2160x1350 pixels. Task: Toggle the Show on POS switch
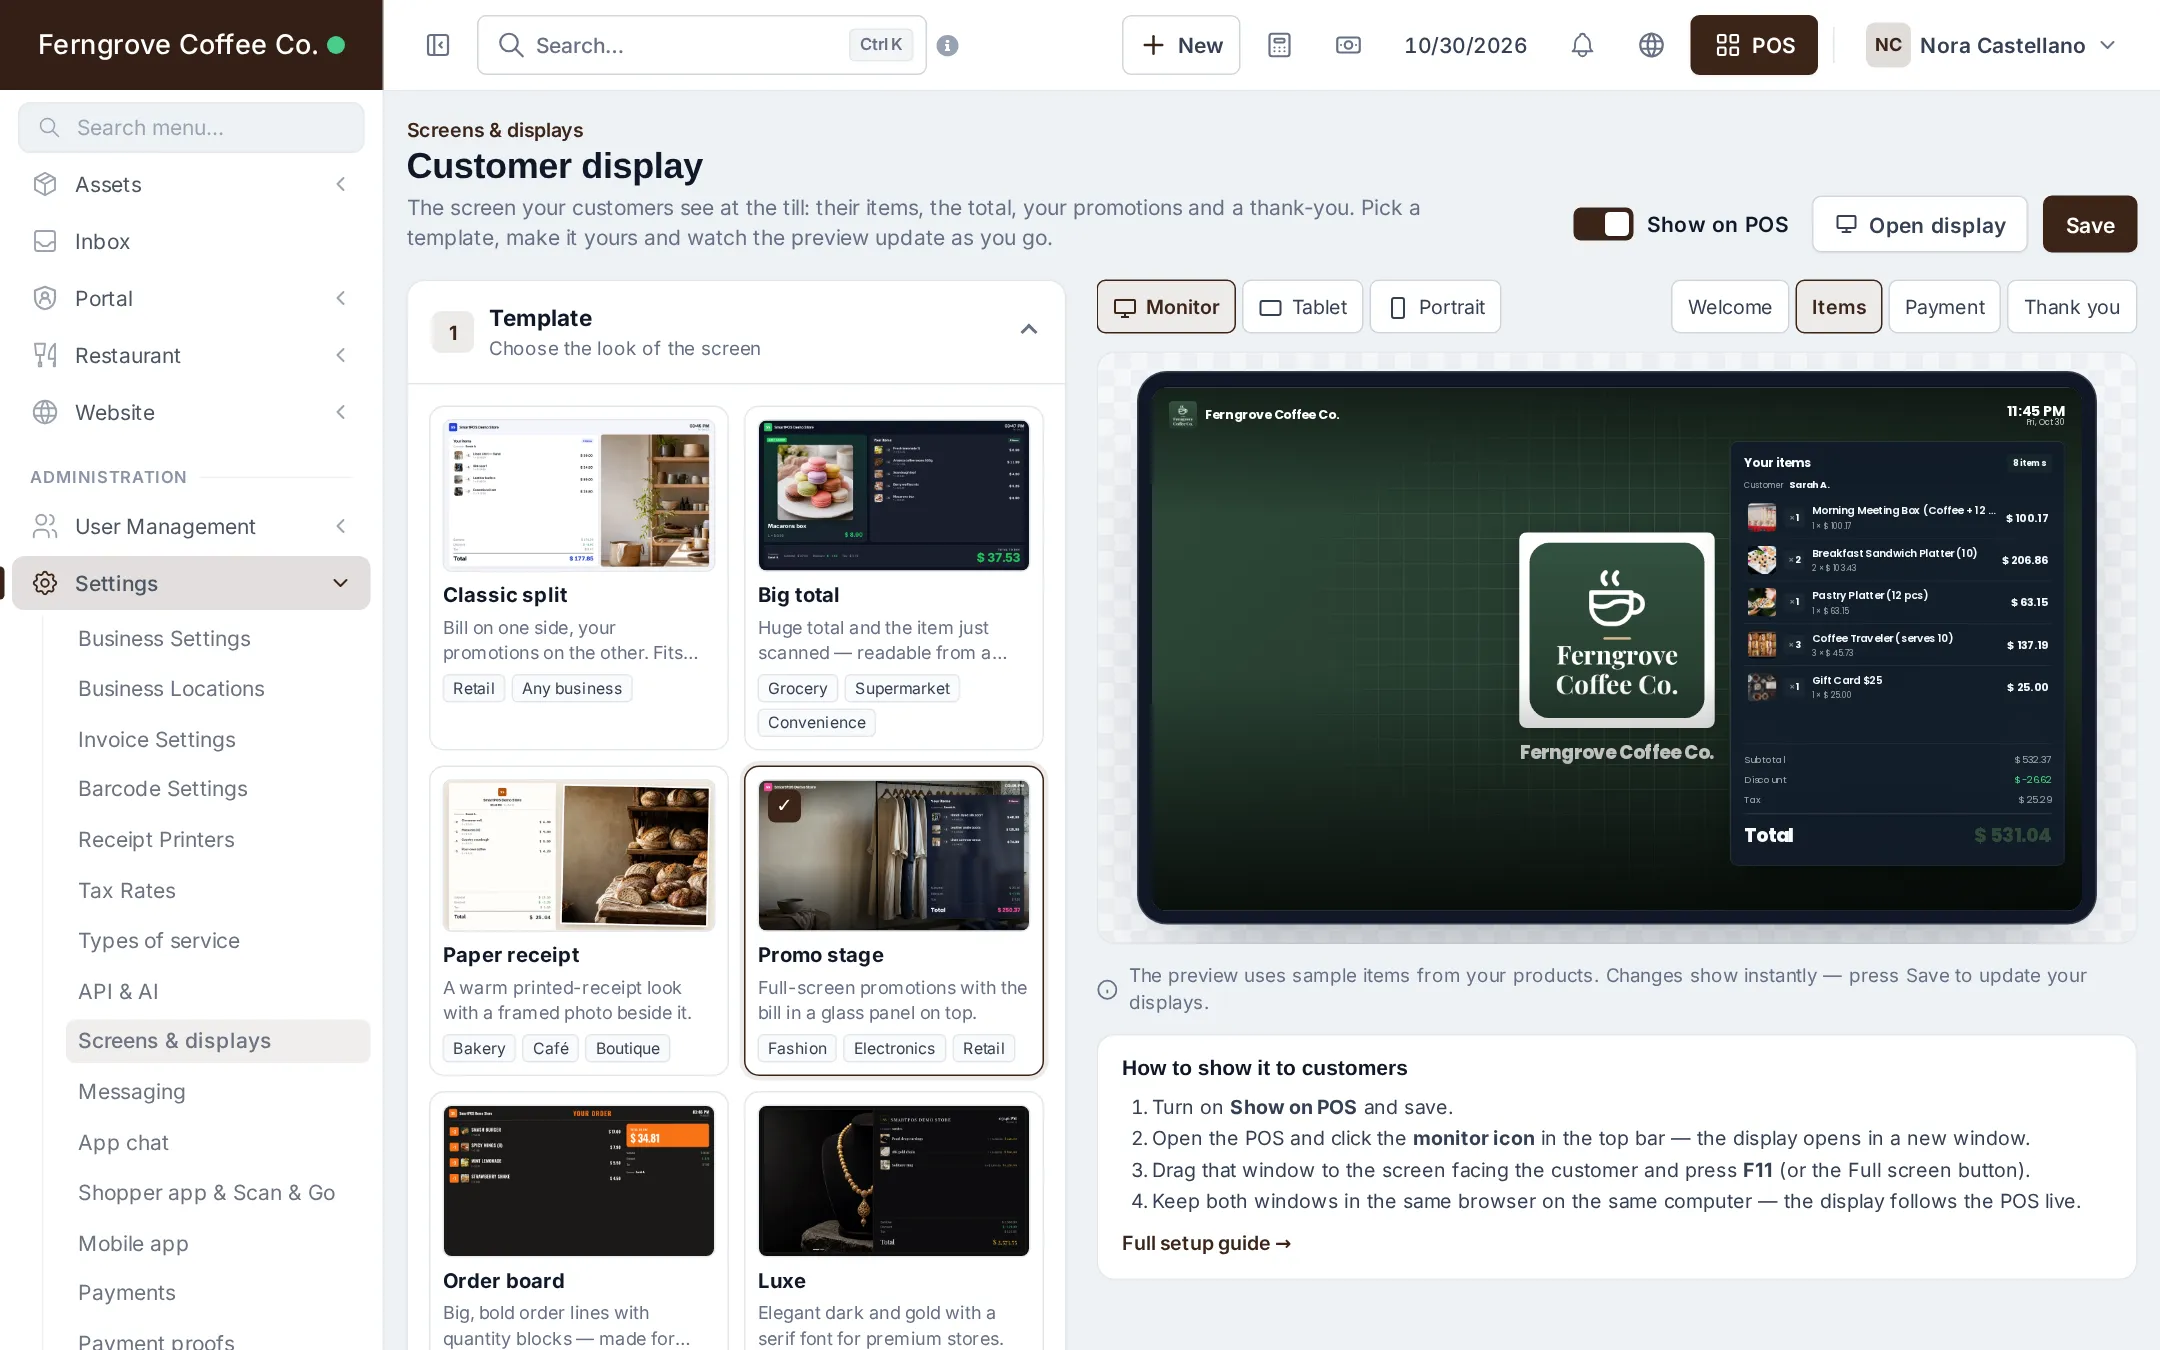[x=1603, y=224]
